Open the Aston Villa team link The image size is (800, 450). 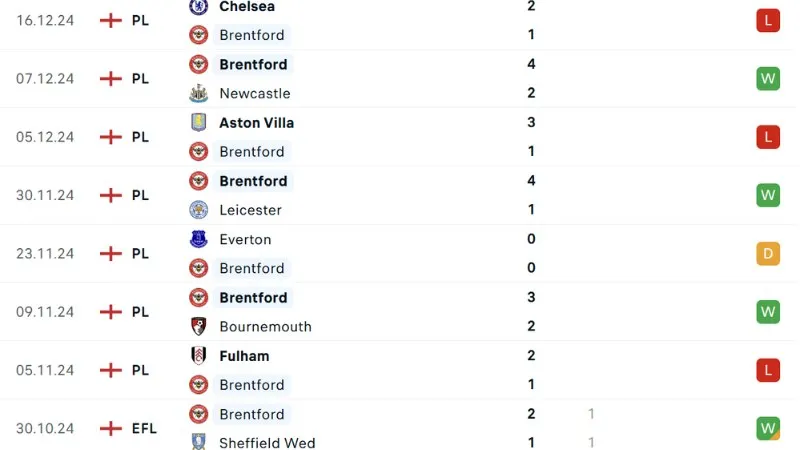click(x=256, y=123)
